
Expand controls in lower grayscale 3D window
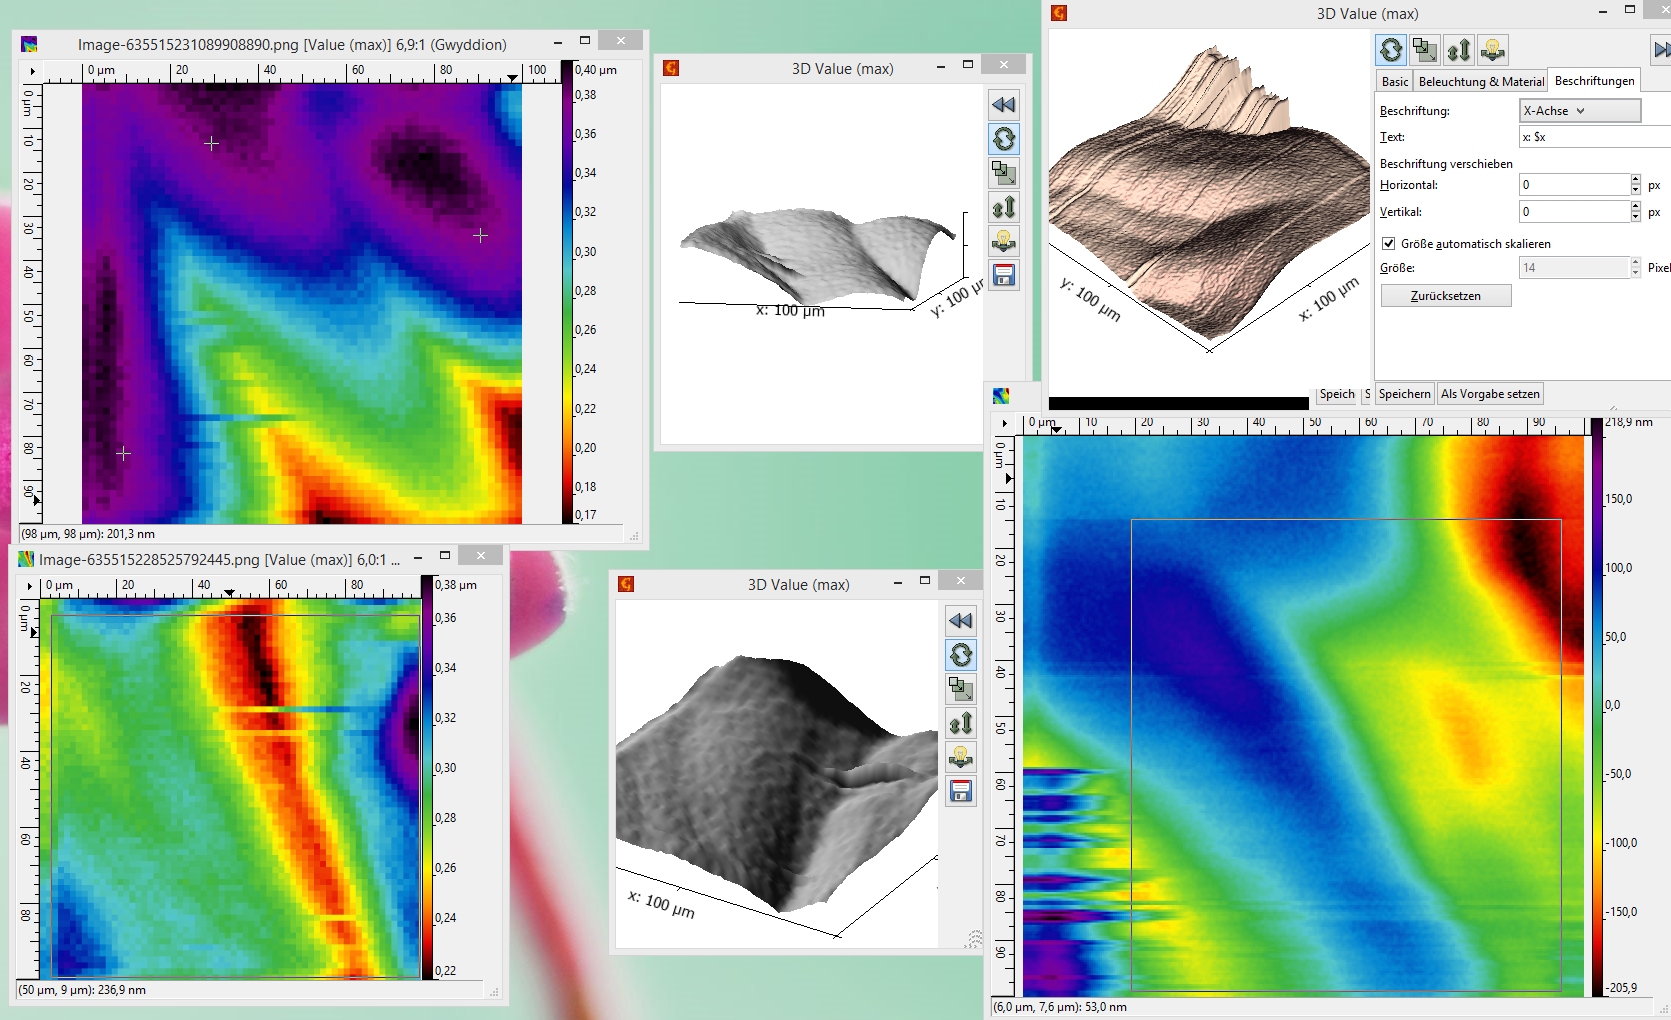pos(961,621)
